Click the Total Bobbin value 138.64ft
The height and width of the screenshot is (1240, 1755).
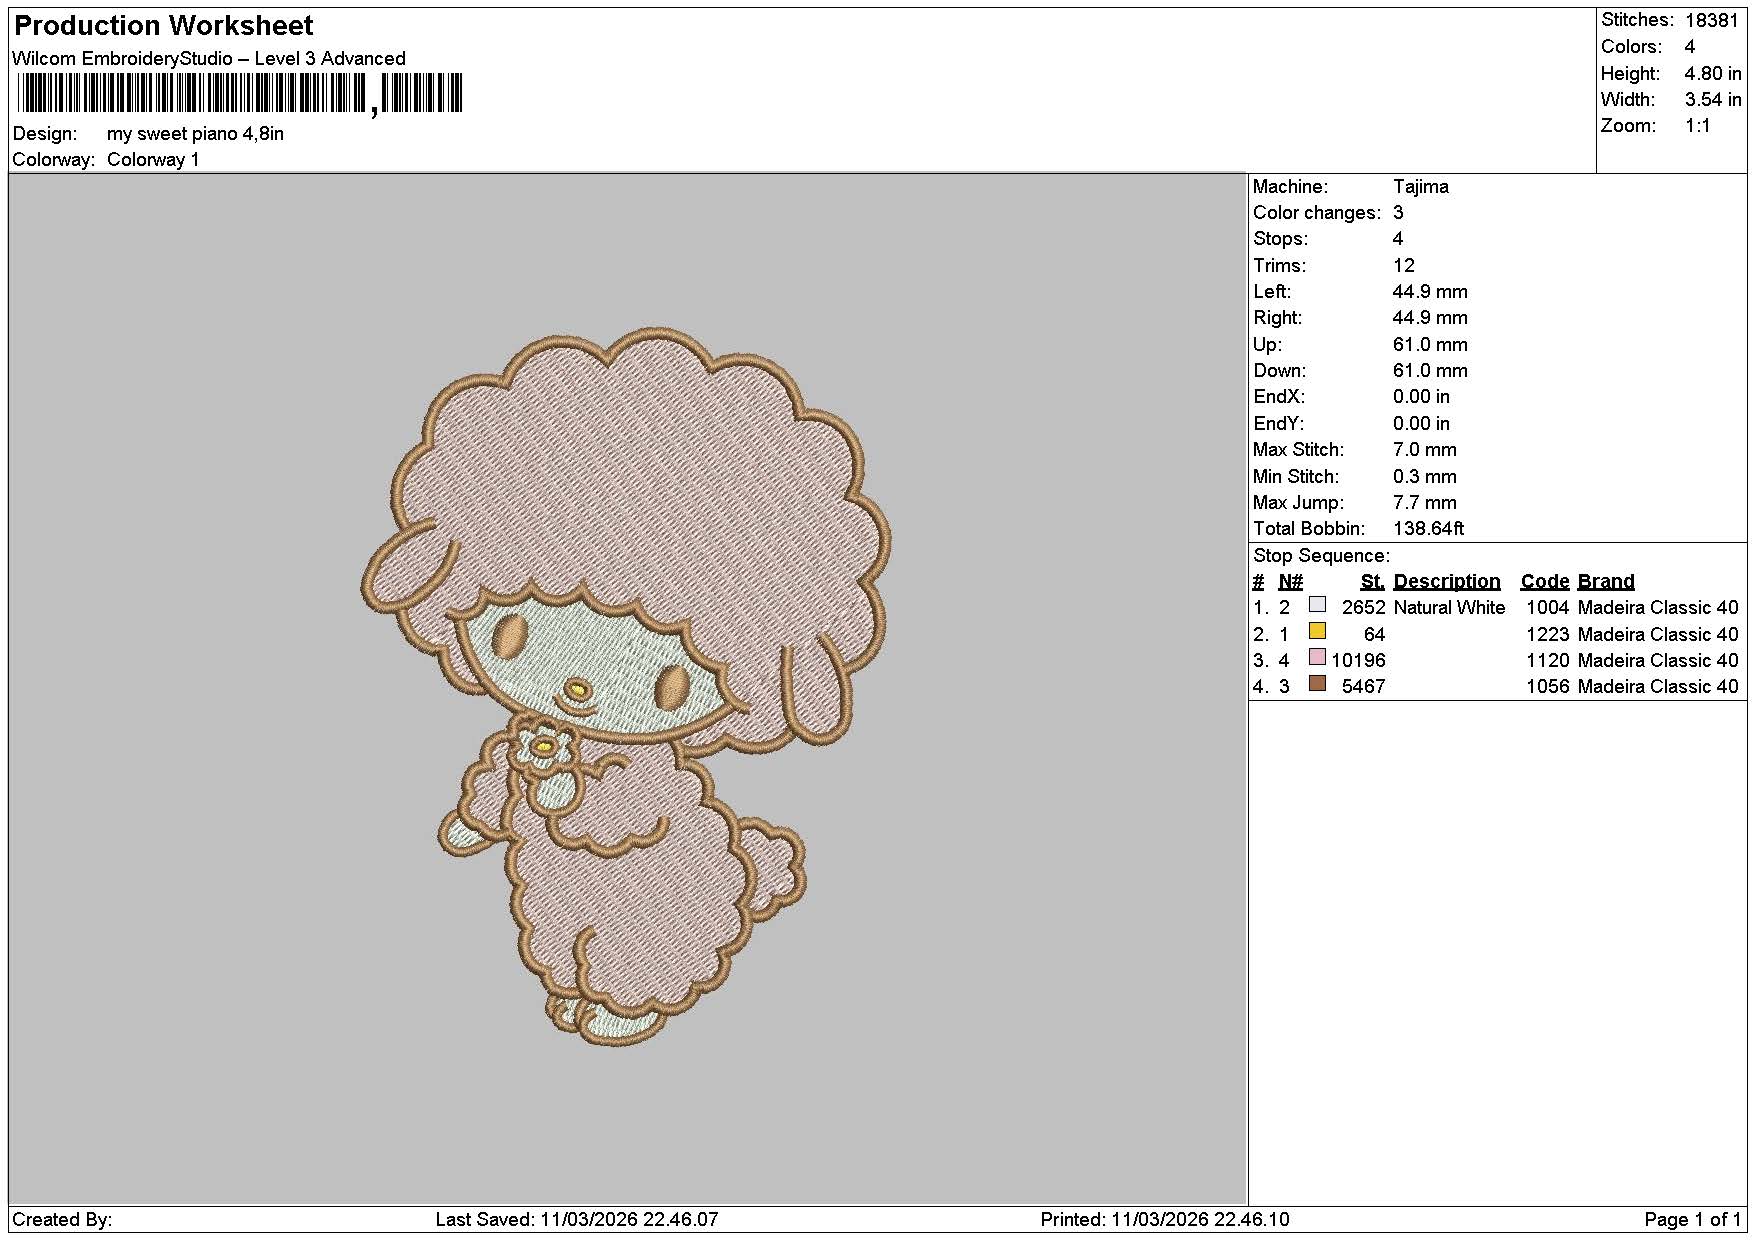coord(1428,529)
